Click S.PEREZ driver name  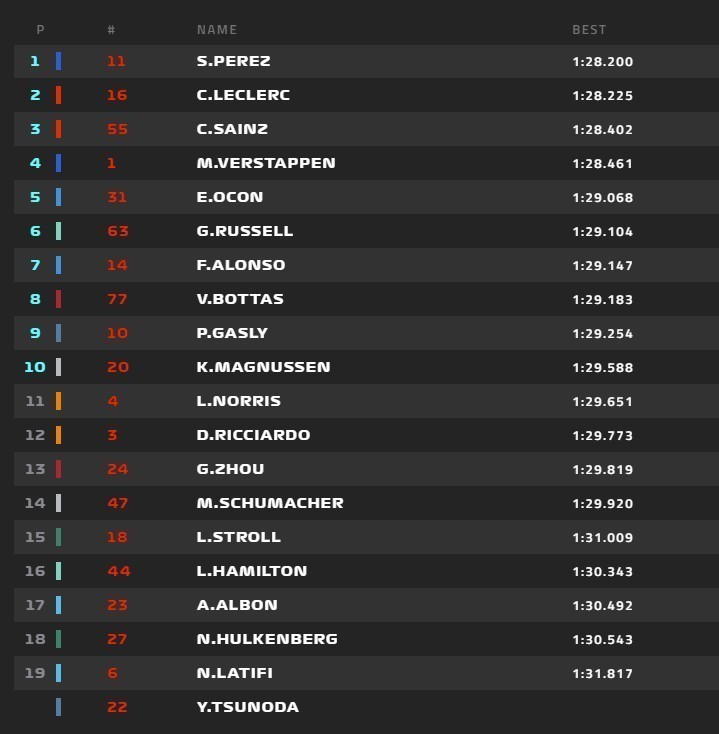[233, 61]
